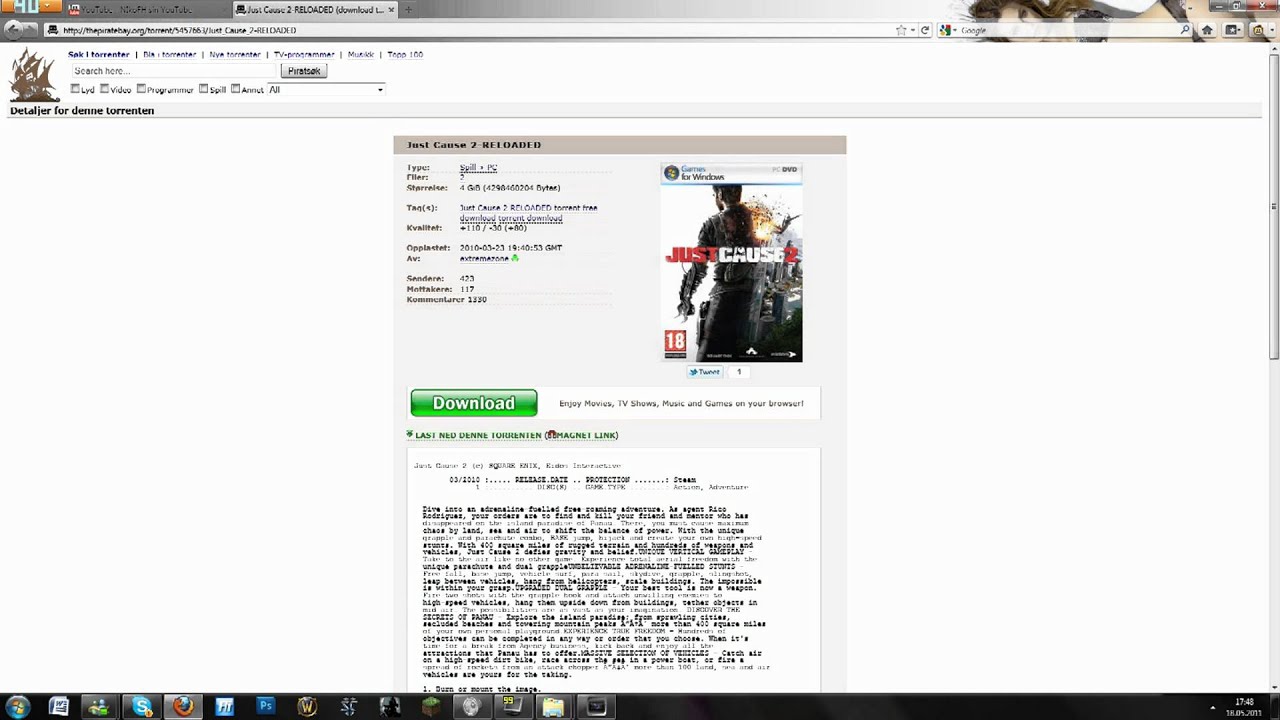Go to the browser home page icon
The width and height of the screenshot is (1280, 720).
[1207, 30]
